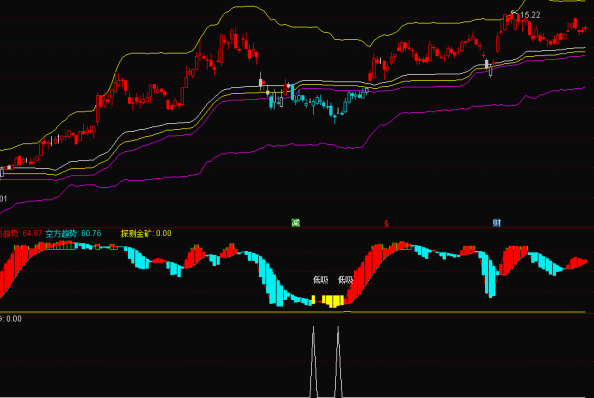Click the yellow 低吸 histogram bars
This screenshot has width=594, height=398.
(333, 301)
